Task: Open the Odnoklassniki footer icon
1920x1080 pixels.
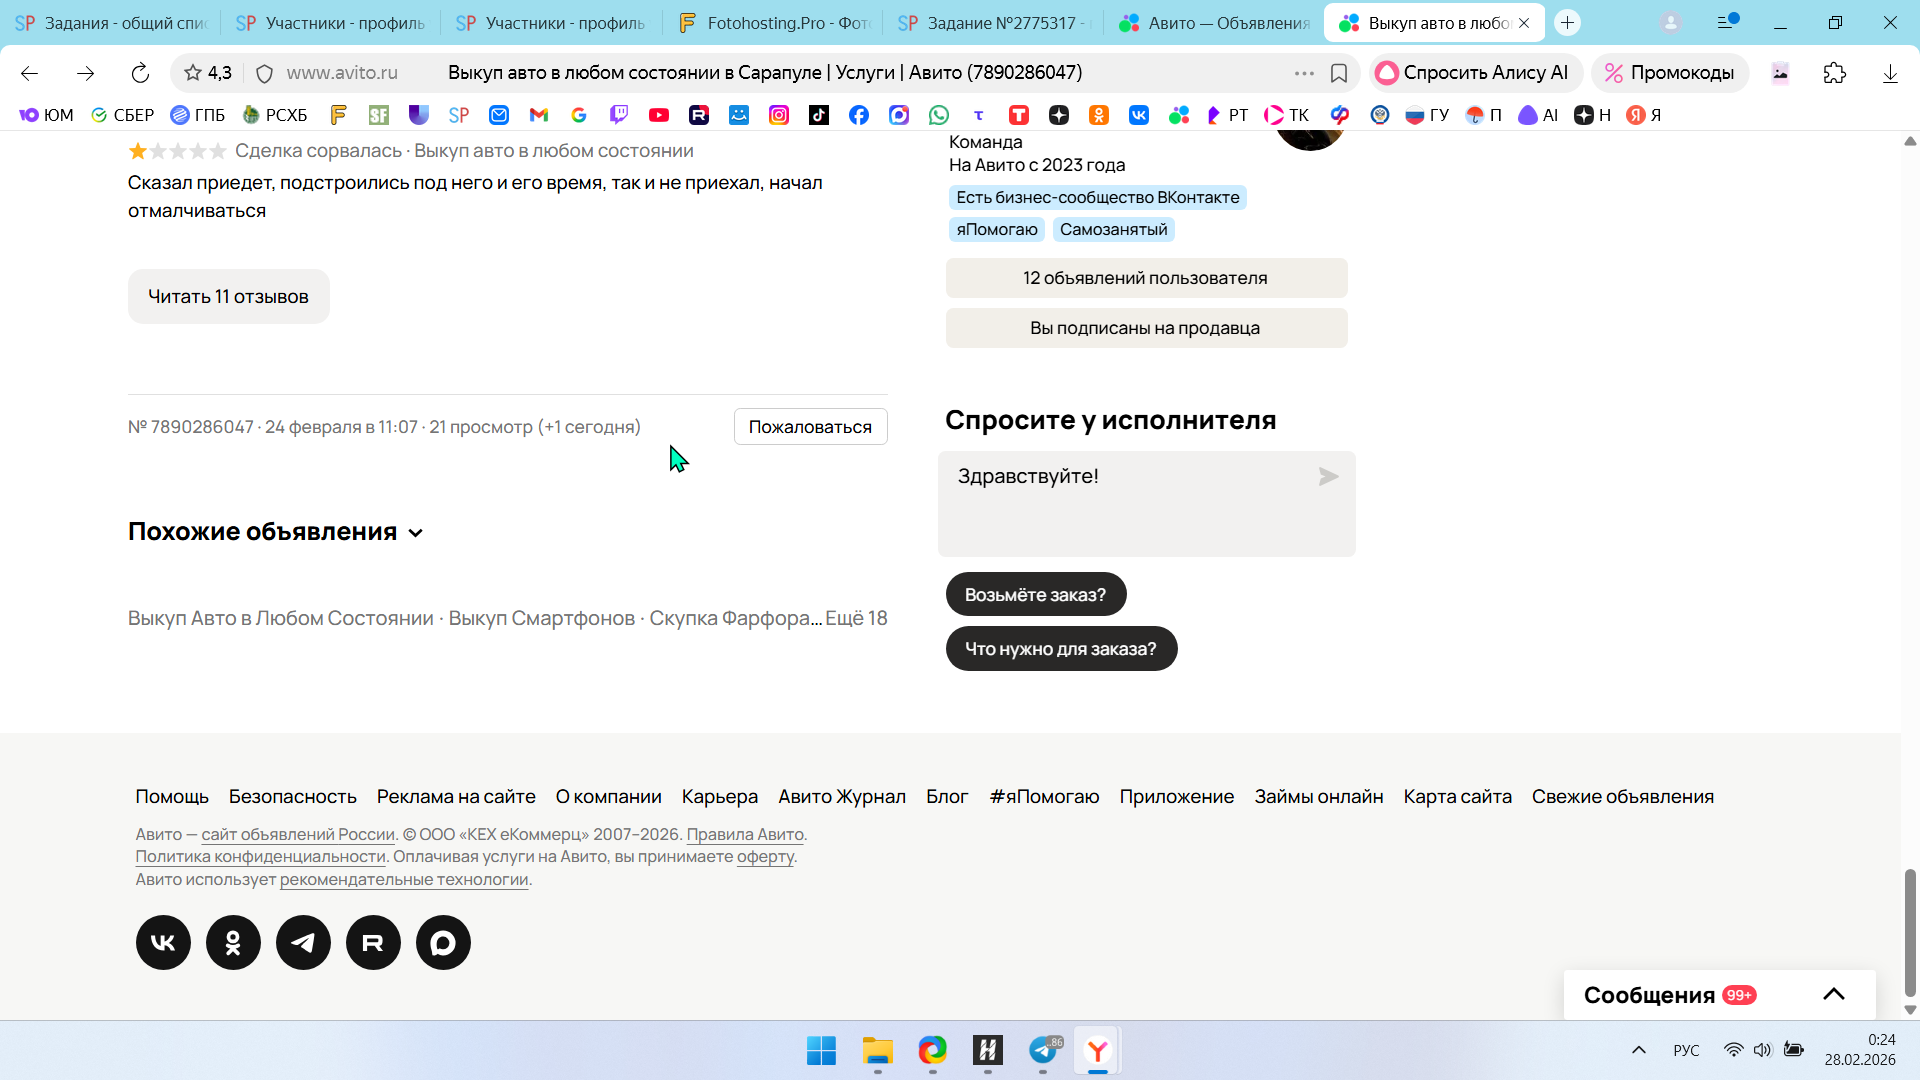Action: [233, 942]
